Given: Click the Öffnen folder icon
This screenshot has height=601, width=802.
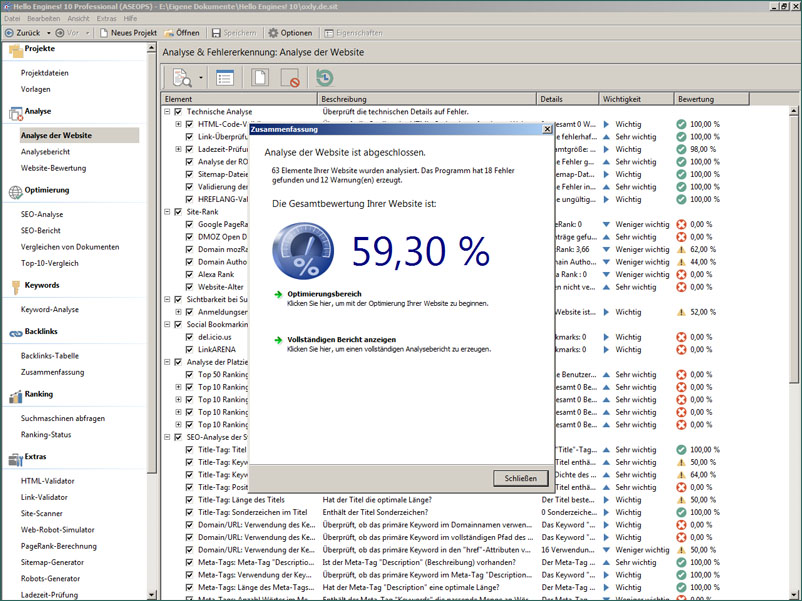Looking at the screenshot, I should click(169, 33).
